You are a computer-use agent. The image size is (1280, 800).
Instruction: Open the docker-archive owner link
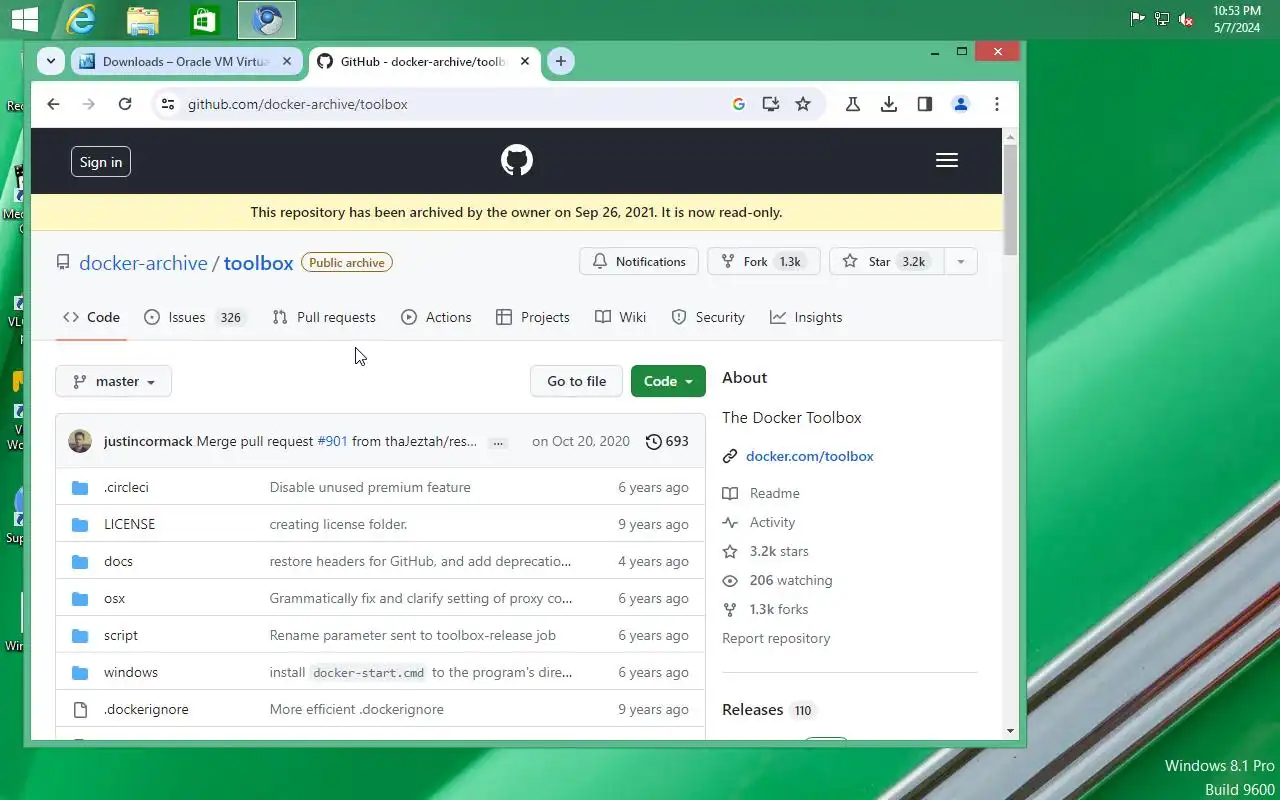[143, 263]
